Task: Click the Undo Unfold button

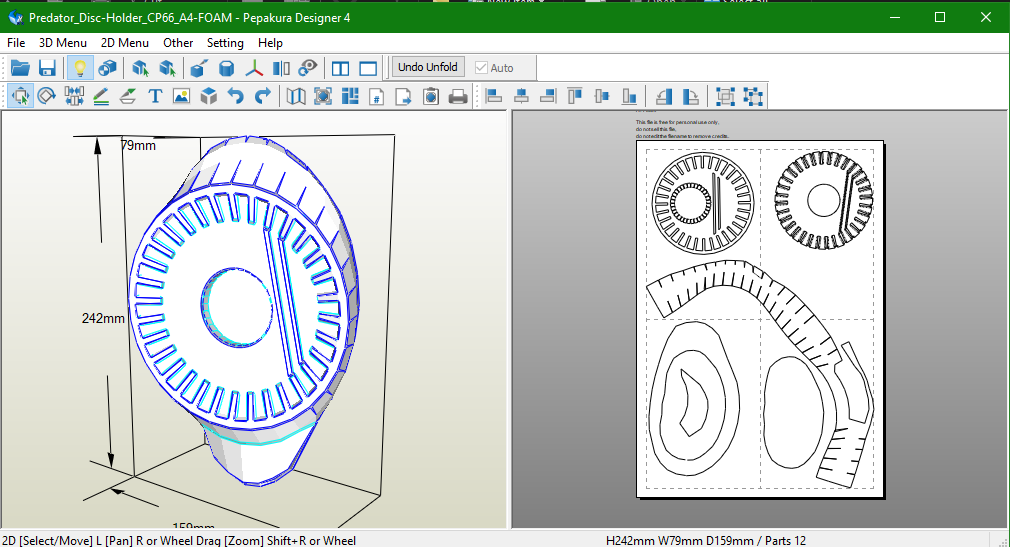Action: (428, 67)
